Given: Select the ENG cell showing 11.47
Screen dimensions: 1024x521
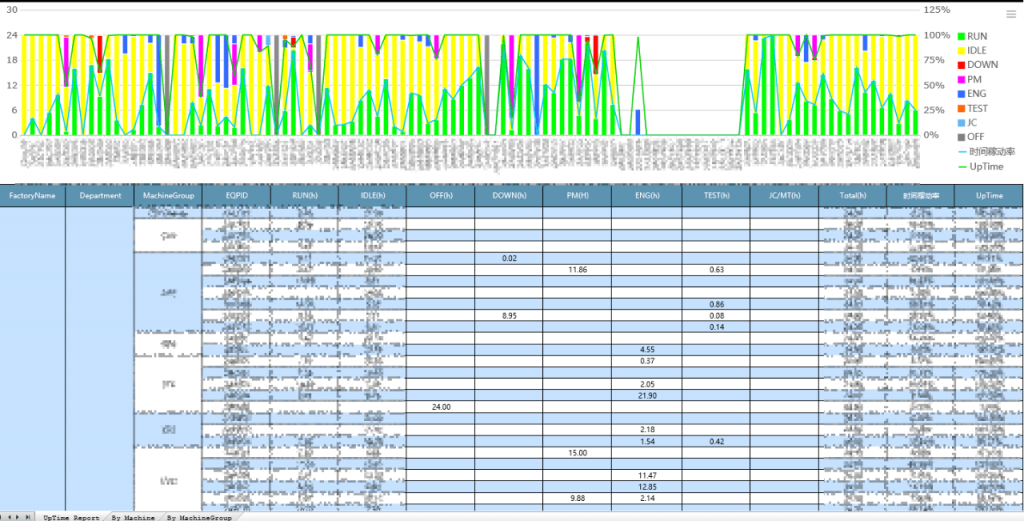Looking at the screenshot, I should [x=647, y=475].
